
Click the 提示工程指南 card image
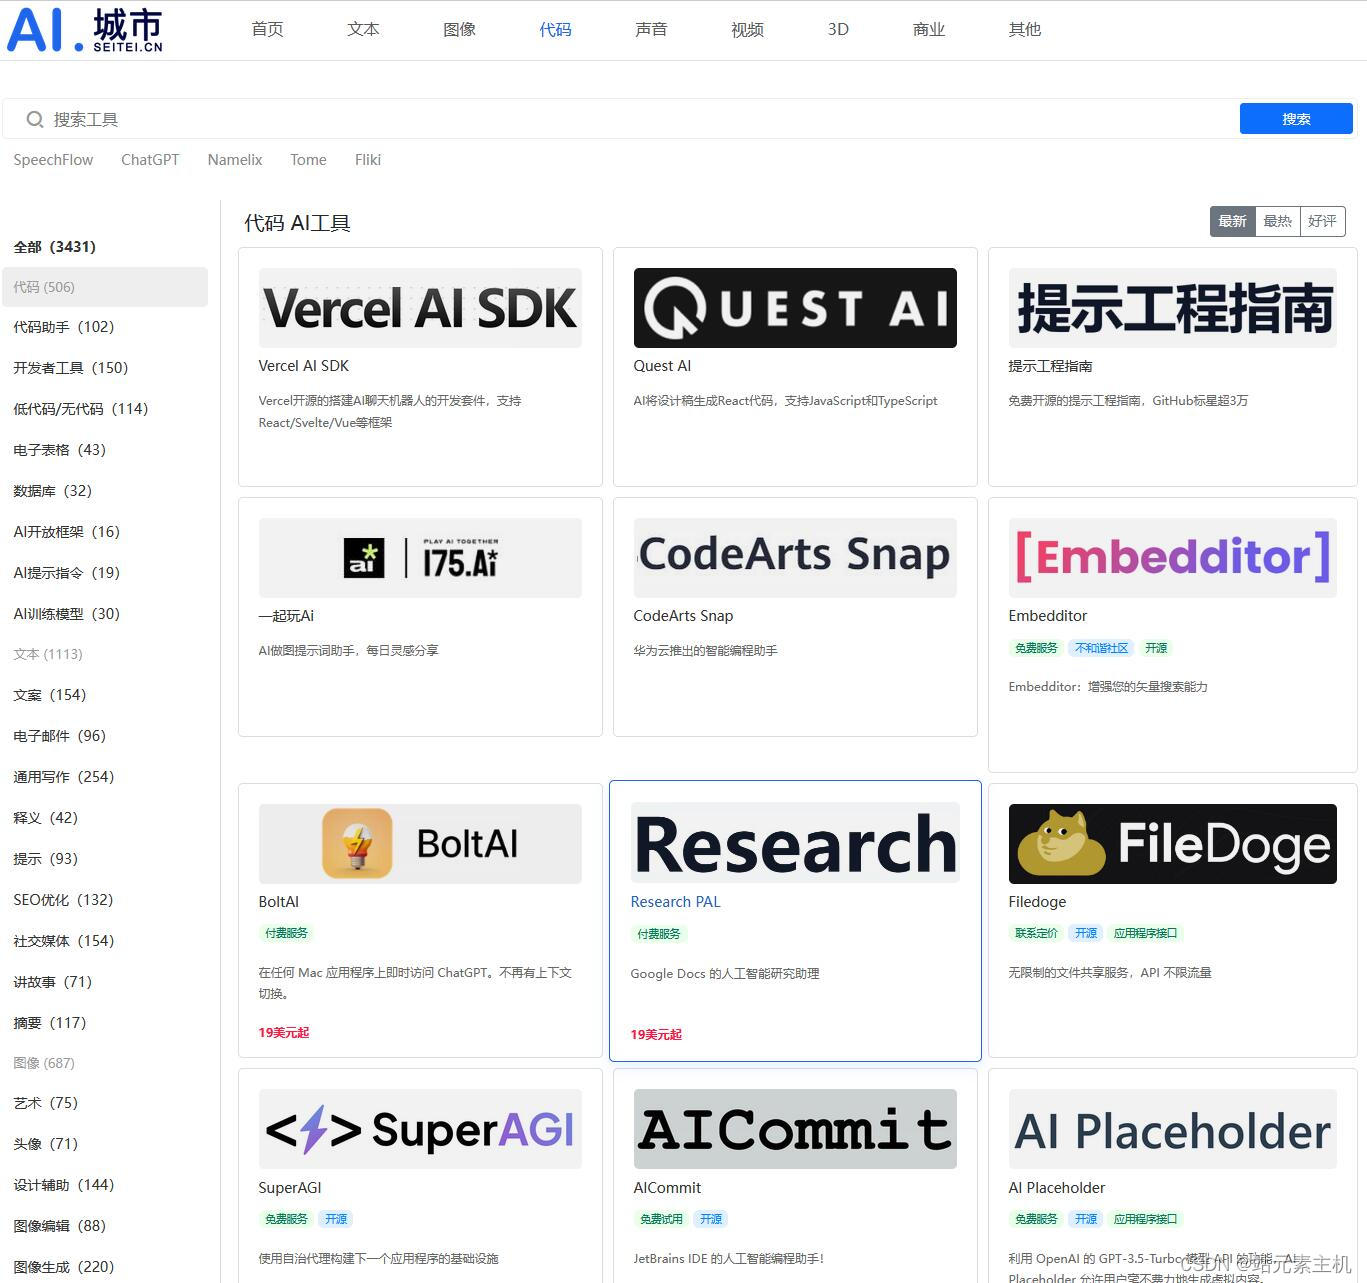(x=1171, y=308)
